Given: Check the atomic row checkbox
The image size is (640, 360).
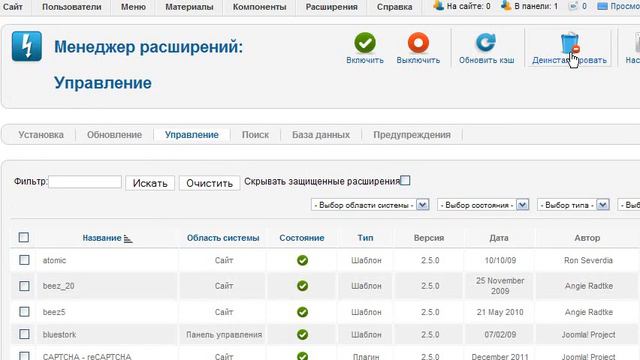Looking at the screenshot, I should [x=24, y=260].
